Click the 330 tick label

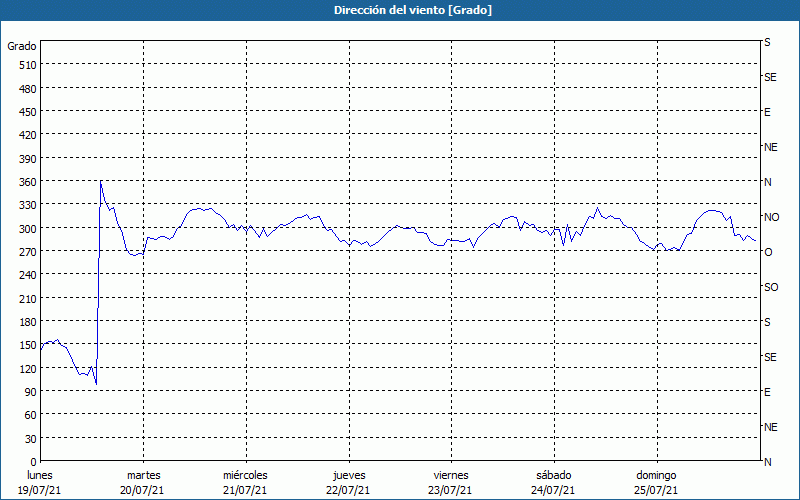coord(28,205)
